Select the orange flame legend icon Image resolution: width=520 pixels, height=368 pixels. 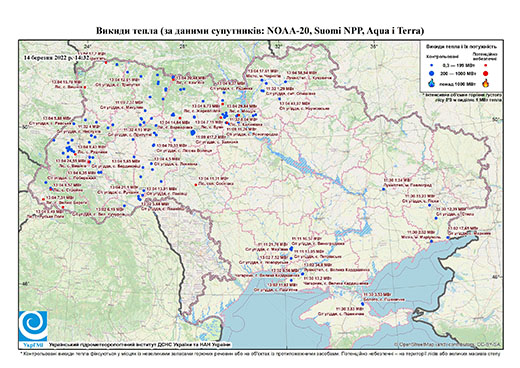click(486, 83)
